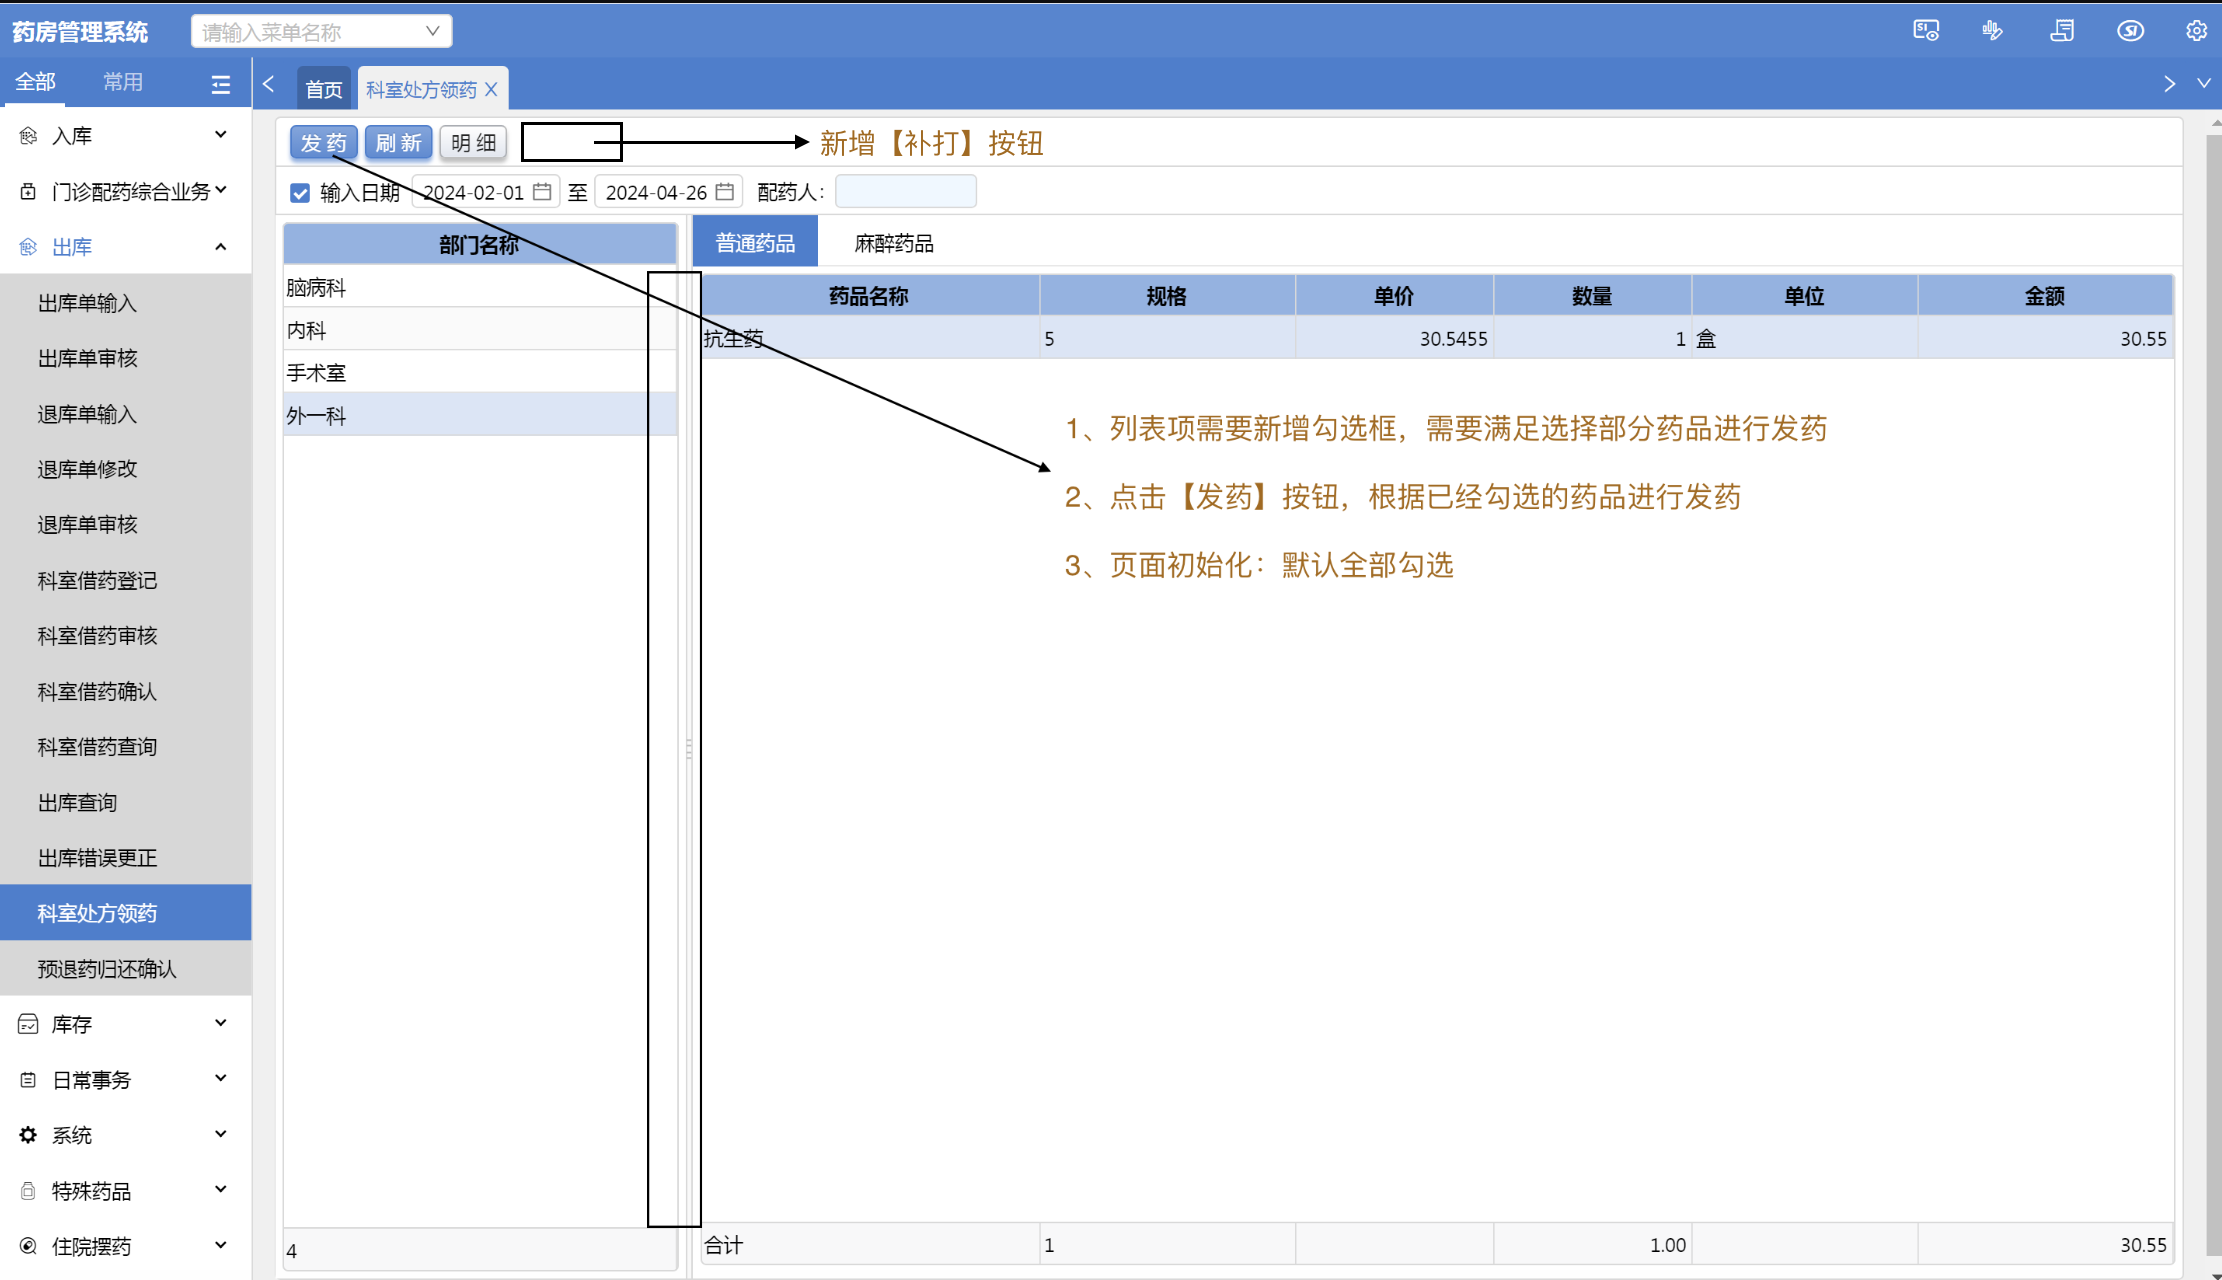This screenshot has width=2222, height=1280.
Task: Click the settings gear icon in header
Action: pyautogui.click(x=2196, y=31)
